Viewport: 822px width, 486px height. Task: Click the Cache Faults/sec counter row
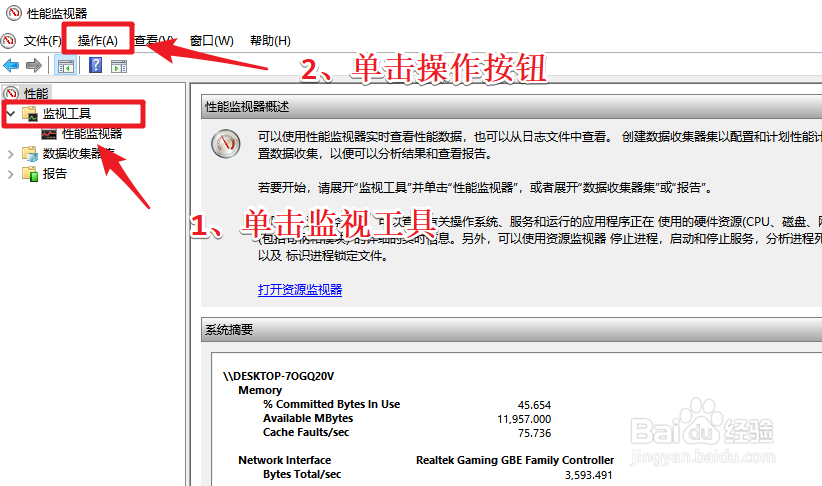306,433
